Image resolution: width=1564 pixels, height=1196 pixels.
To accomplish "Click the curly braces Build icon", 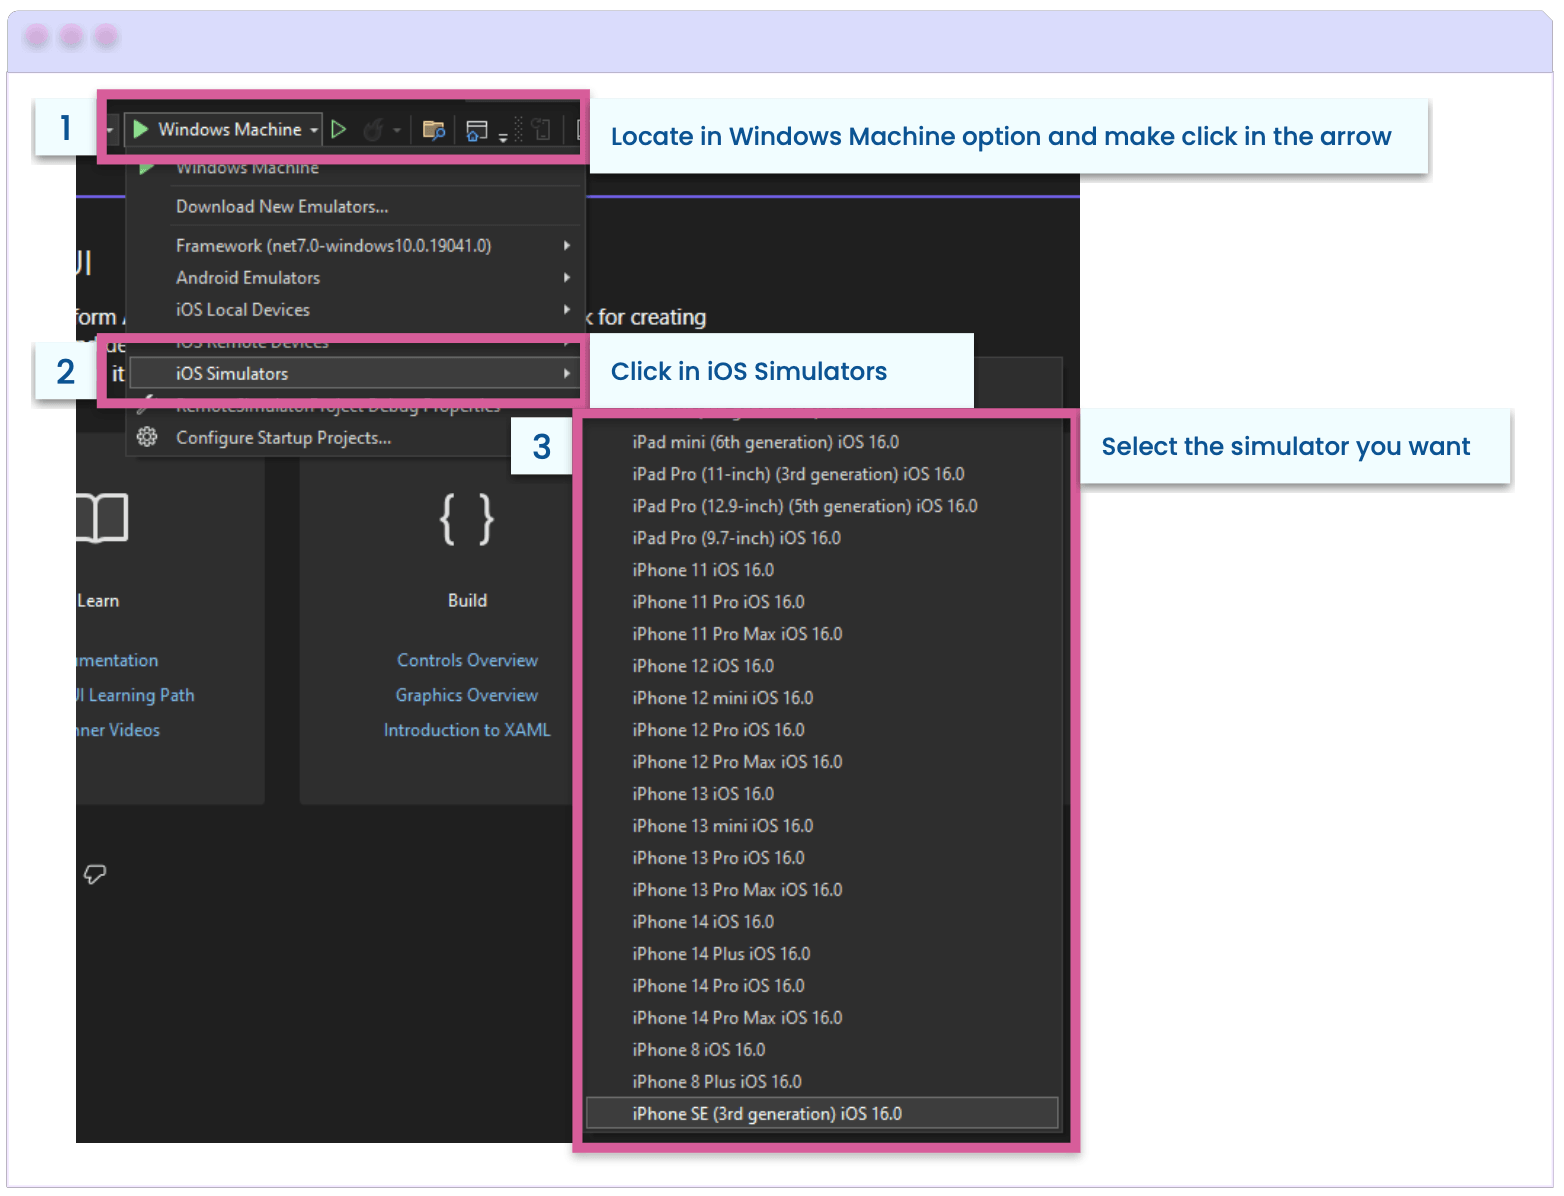I will (x=467, y=519).
